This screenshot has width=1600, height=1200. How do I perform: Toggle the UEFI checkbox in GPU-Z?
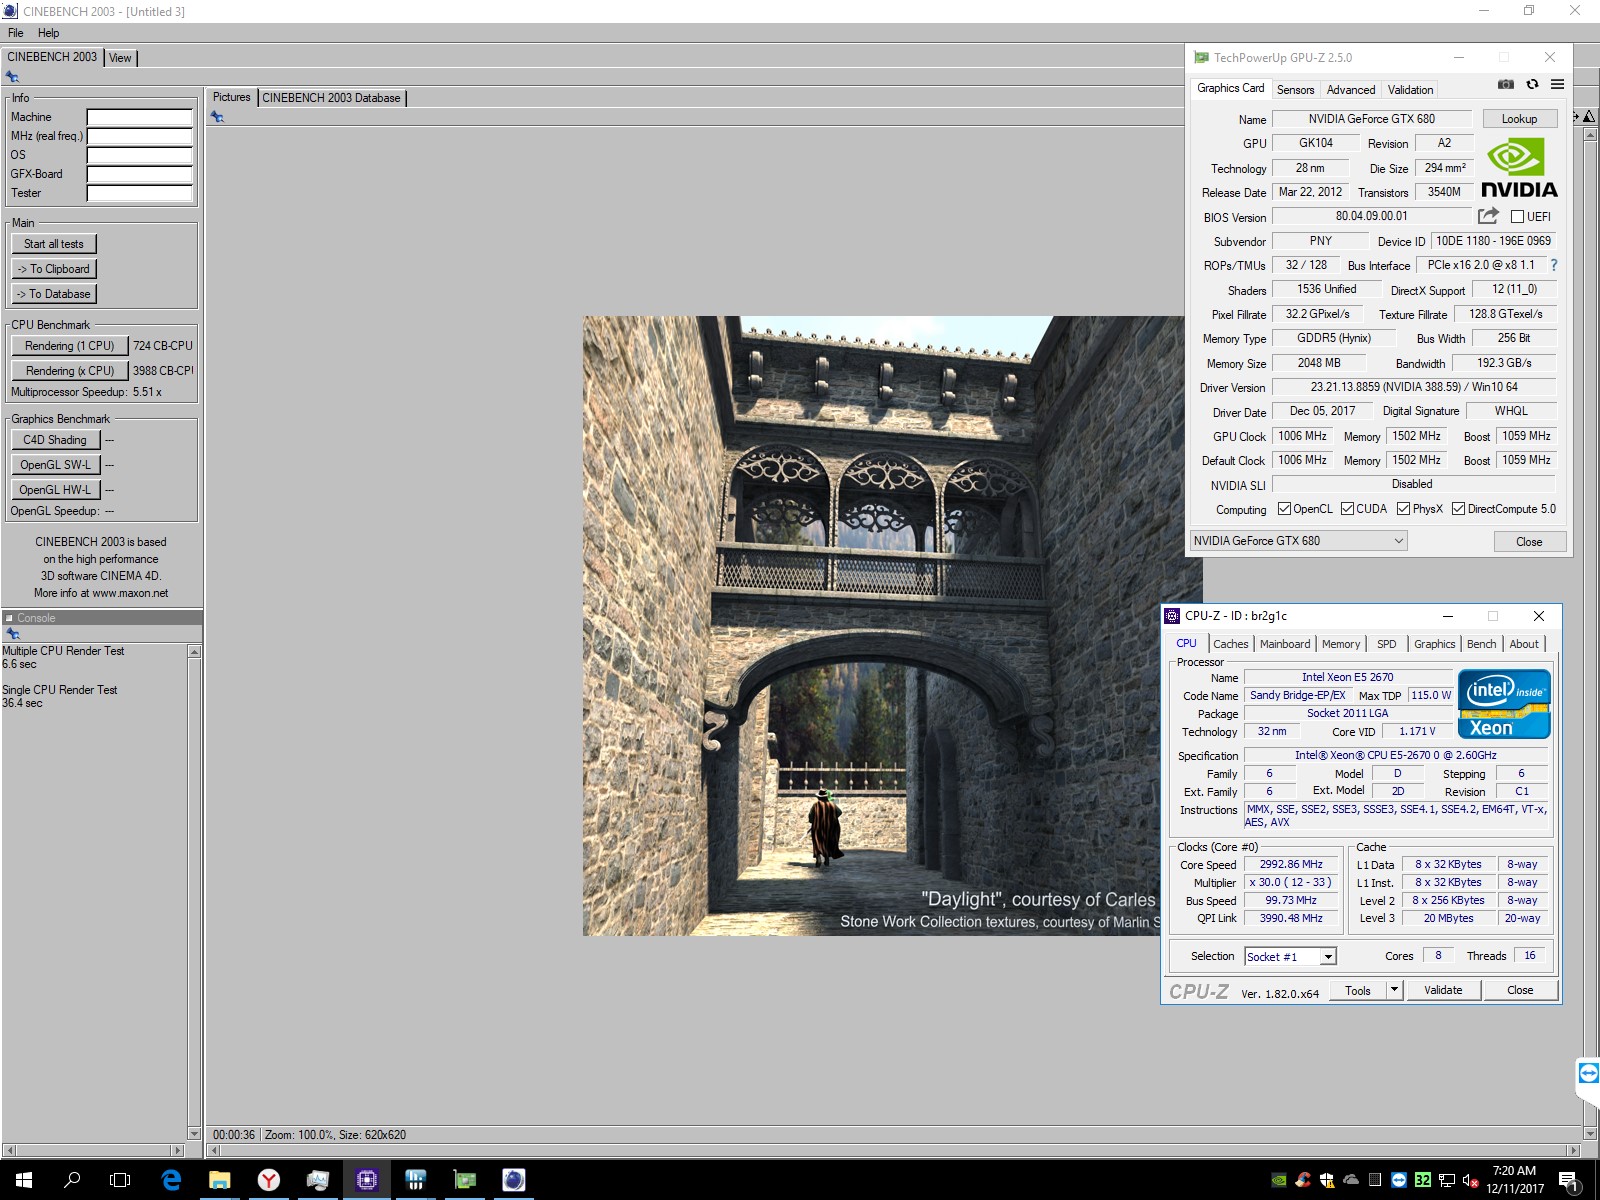[x=1517, y=216]
